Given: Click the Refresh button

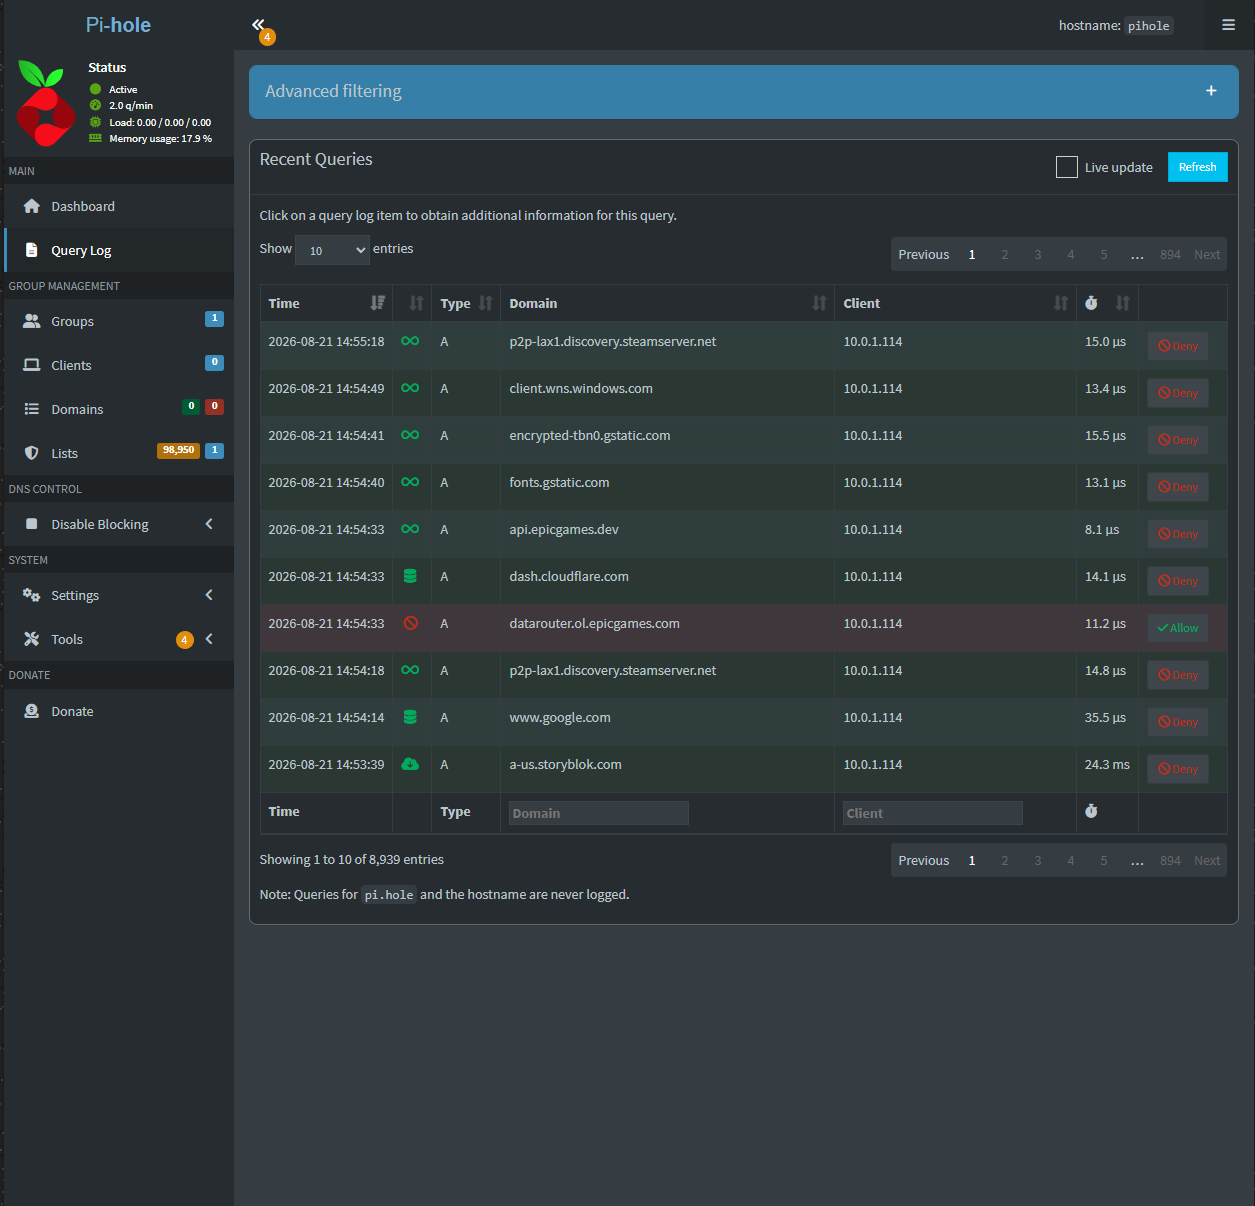Looking at the screenshot, I should coord(1197,167).
